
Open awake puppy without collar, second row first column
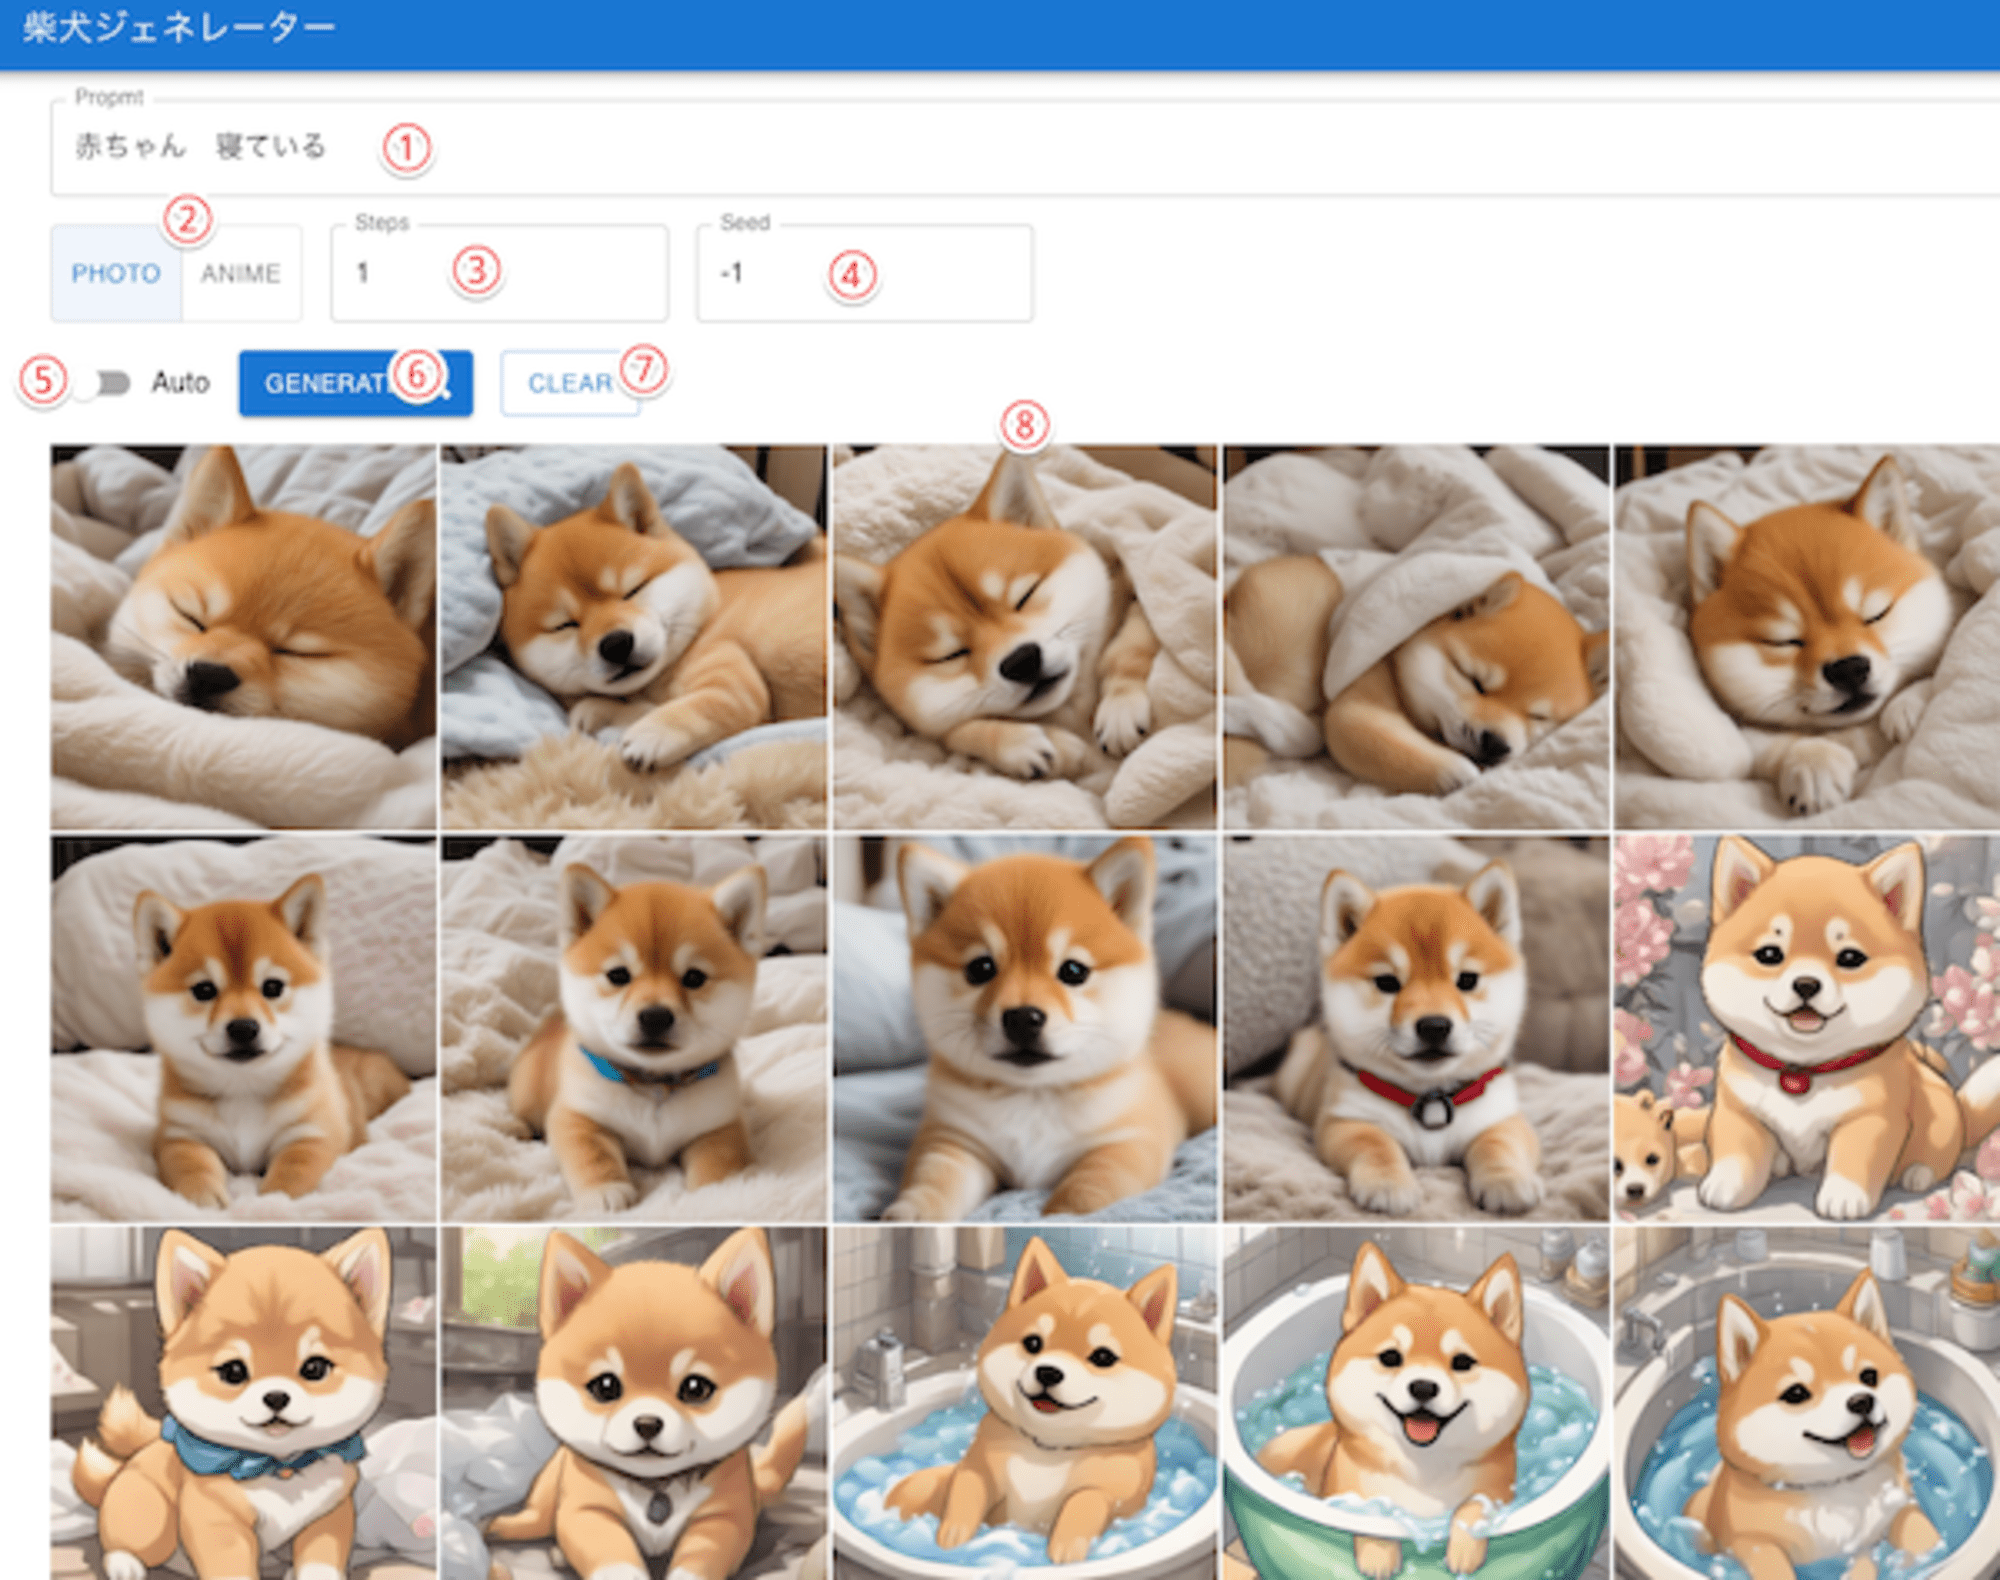244,1028
